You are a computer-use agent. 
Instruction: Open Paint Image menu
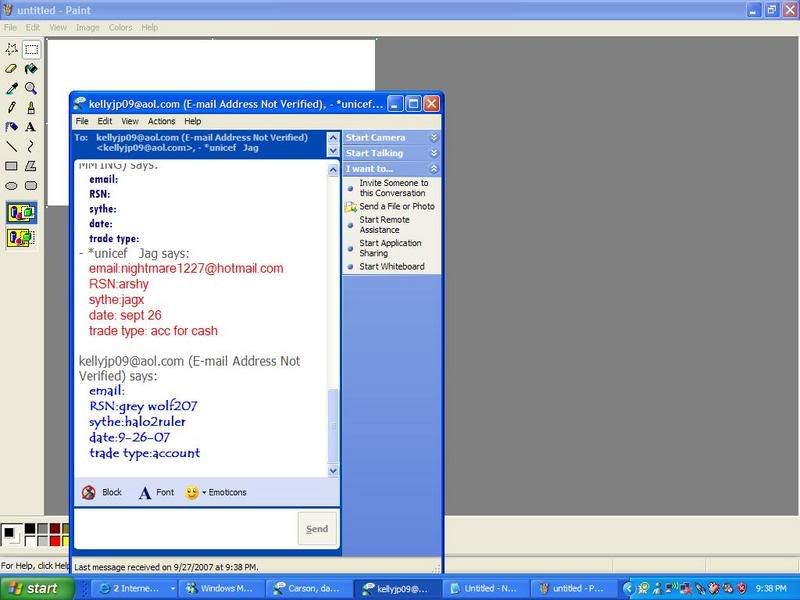(87, 28)
